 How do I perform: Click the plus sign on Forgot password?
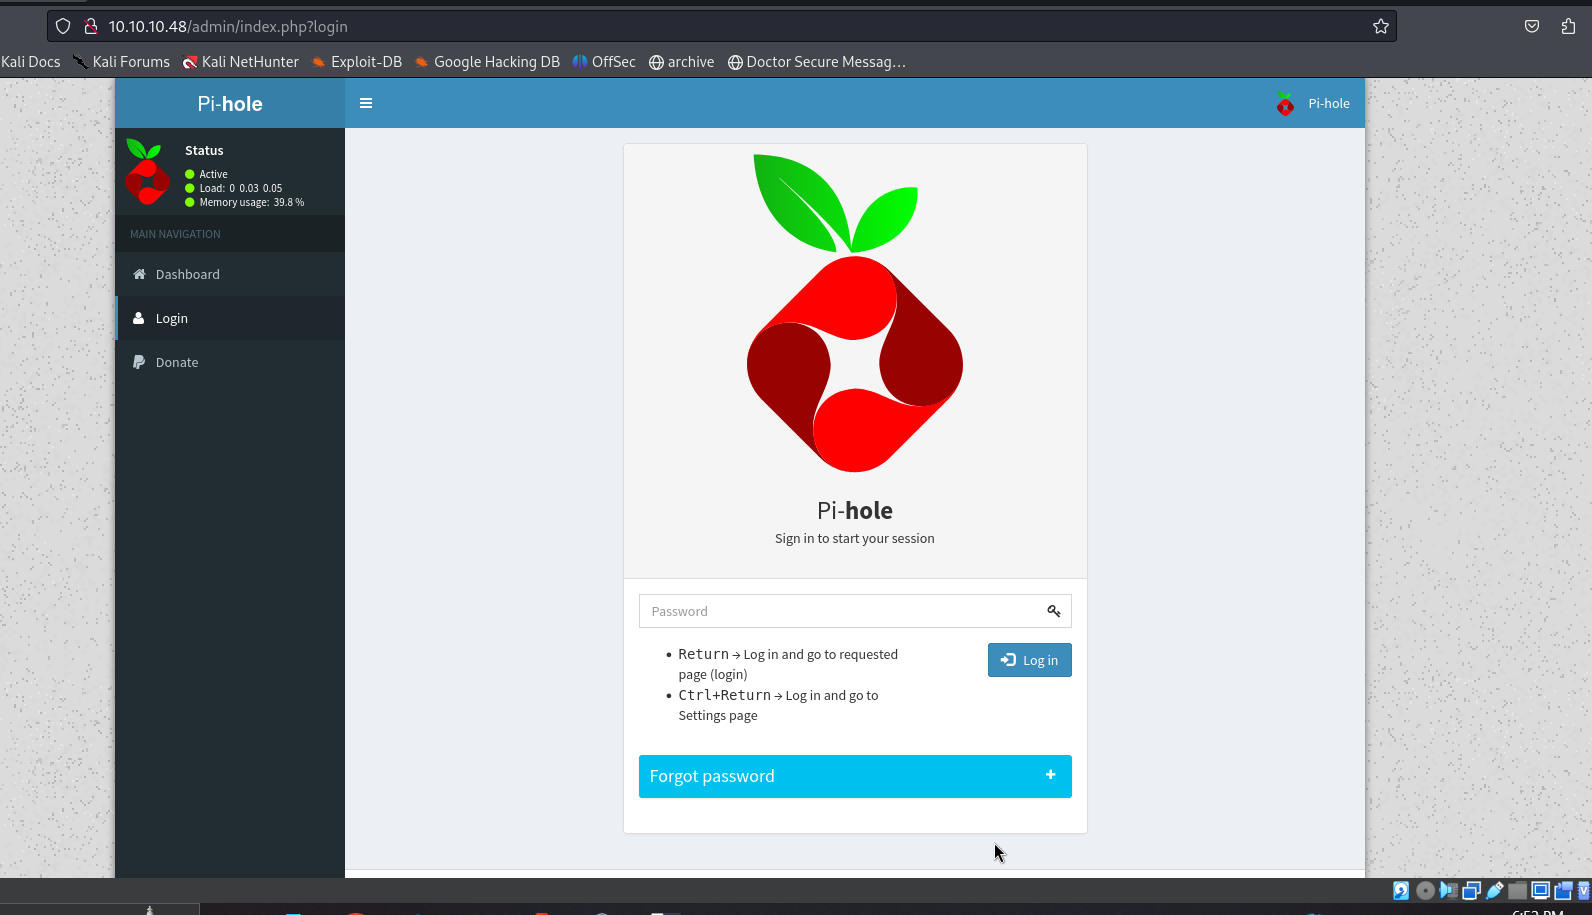coord(1050,775)
